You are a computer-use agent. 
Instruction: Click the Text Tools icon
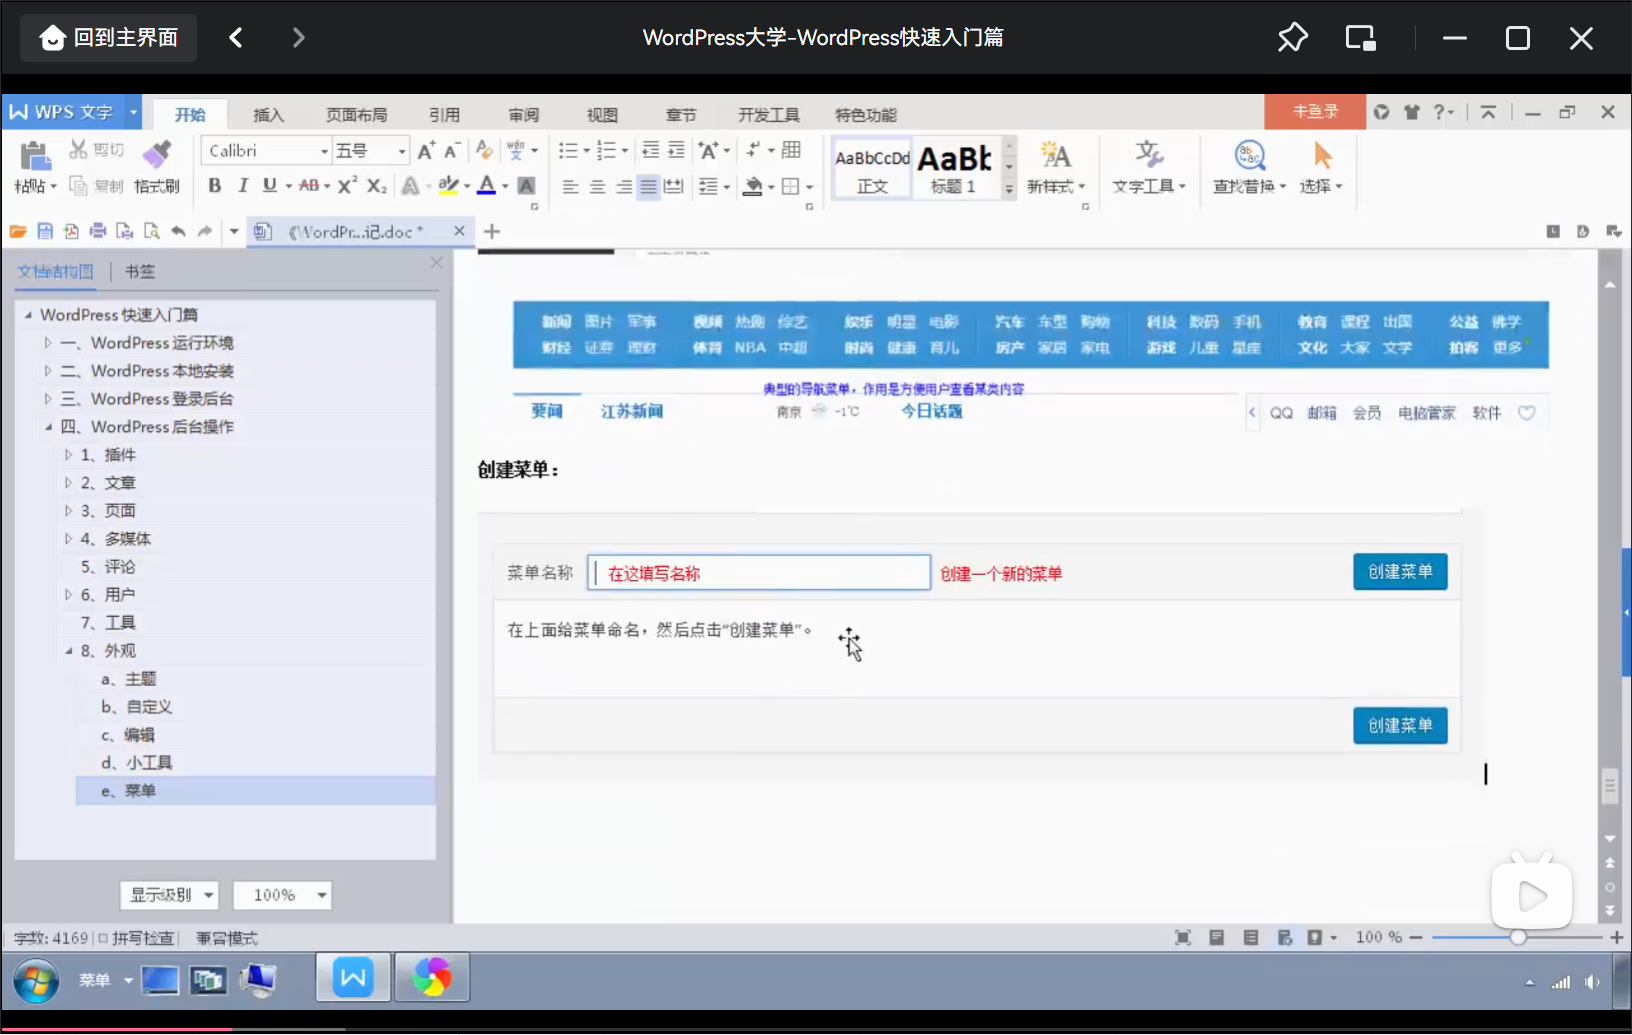(x=1149, y=155)
